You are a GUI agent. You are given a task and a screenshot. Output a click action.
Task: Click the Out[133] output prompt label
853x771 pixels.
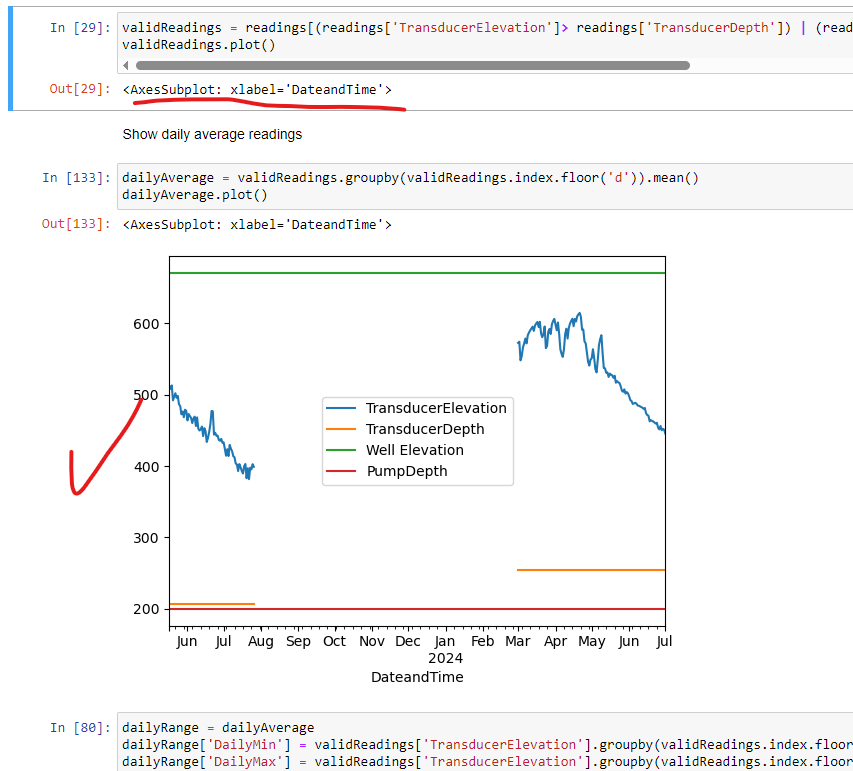(75, 223)
